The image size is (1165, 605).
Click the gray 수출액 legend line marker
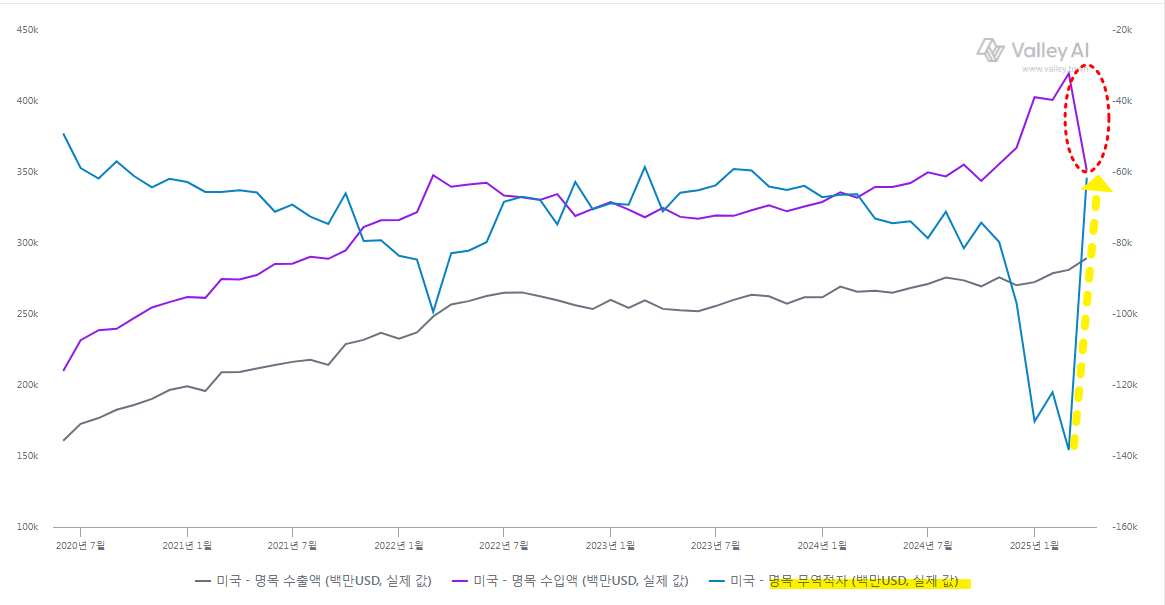coord(202,580)
